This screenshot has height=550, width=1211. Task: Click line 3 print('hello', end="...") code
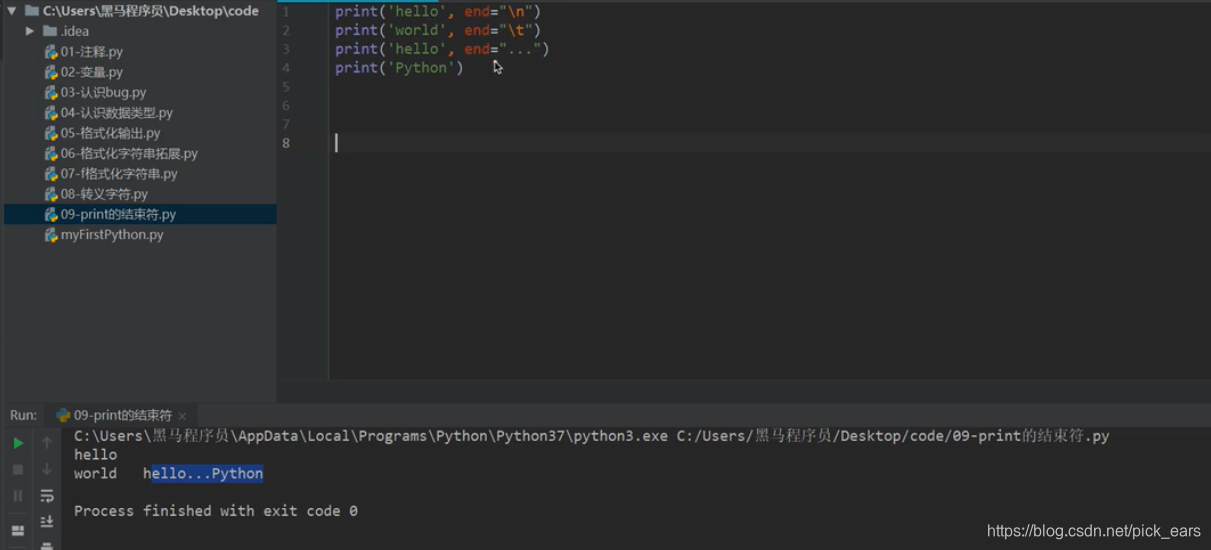pyautogui.click(x=442, y=49)
